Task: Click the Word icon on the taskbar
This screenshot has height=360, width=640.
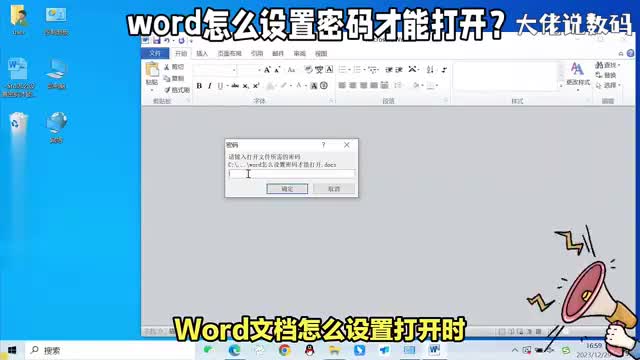Action: 434,350
